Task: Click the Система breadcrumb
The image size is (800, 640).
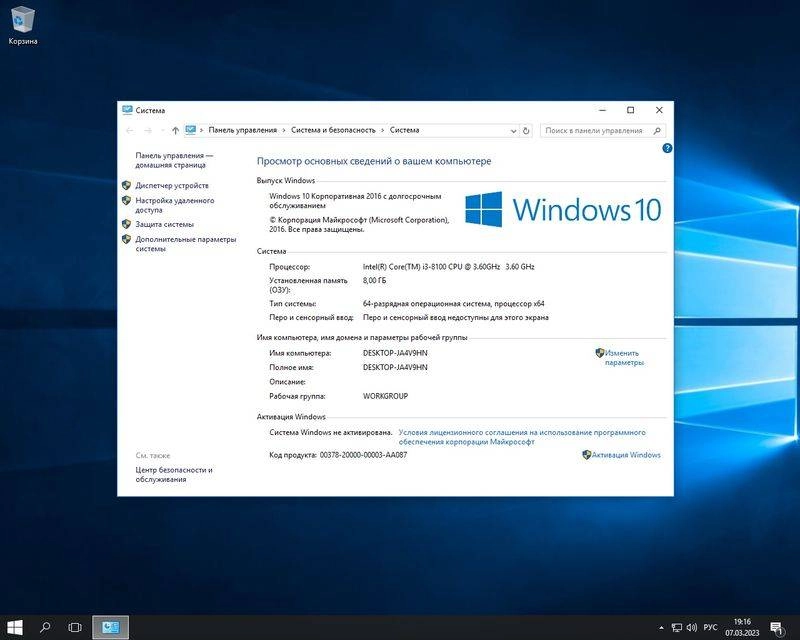Action: 405,130
